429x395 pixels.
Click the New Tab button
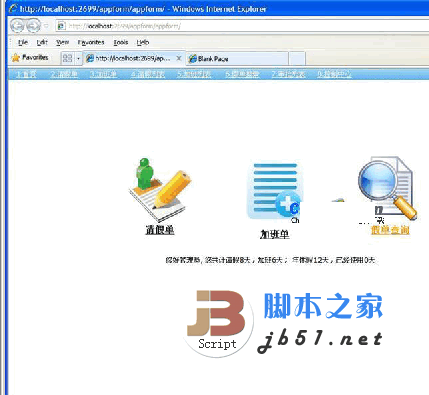point(297,59)
